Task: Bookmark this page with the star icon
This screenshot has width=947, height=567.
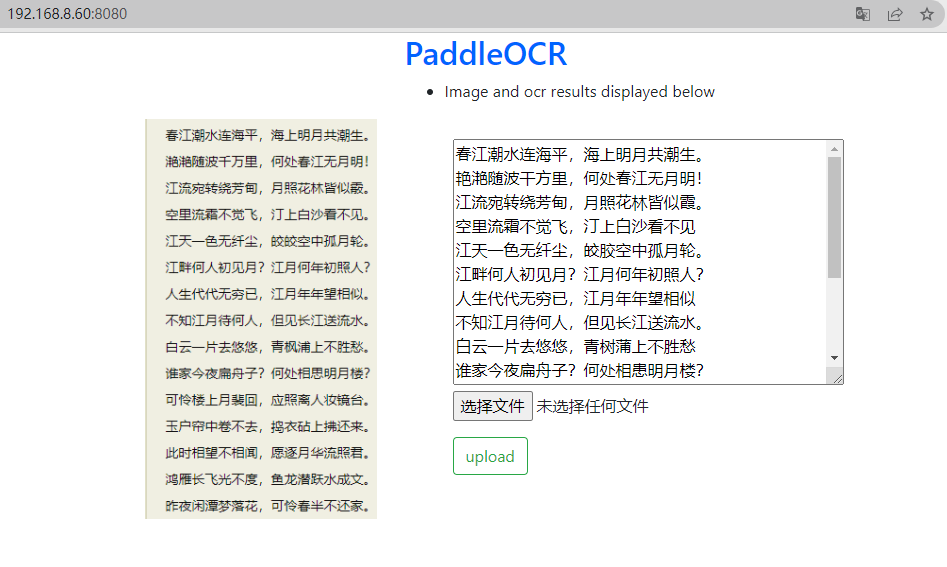Action: tap(927, 14)
